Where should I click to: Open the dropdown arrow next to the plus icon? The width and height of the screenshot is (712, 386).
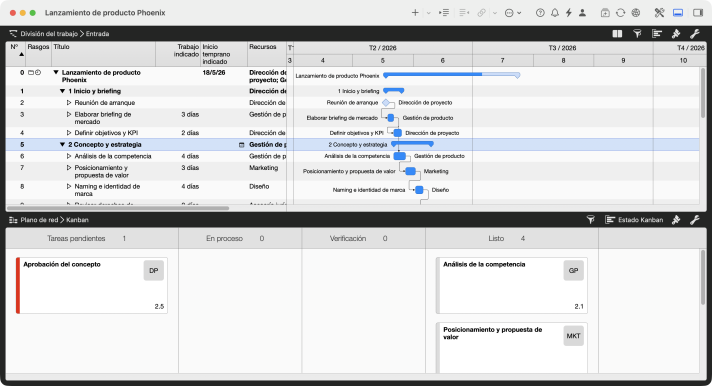click(428, 13)
